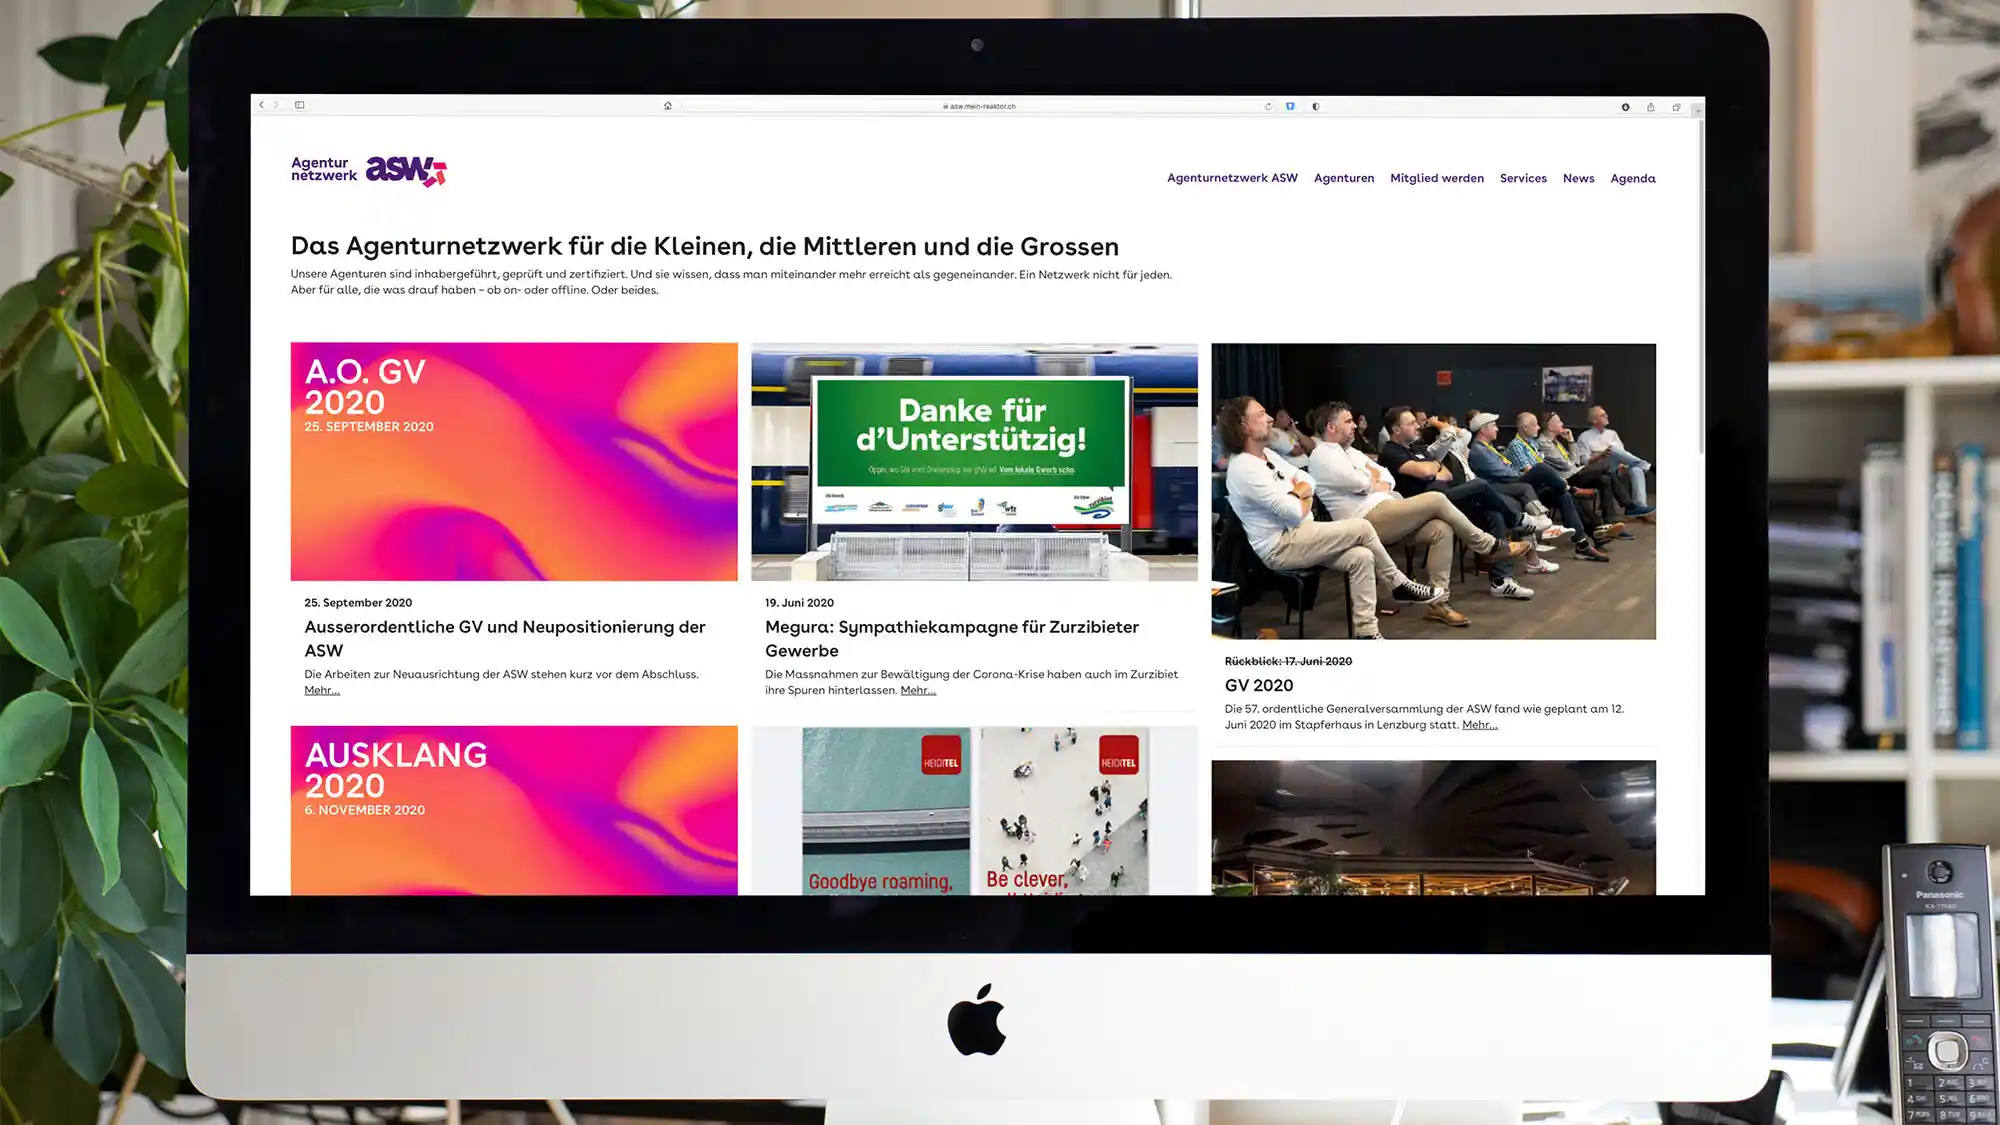Select the Agenturen menu item
This screenshot has width=2000, height=1125.
click(x=1344, y=178)
